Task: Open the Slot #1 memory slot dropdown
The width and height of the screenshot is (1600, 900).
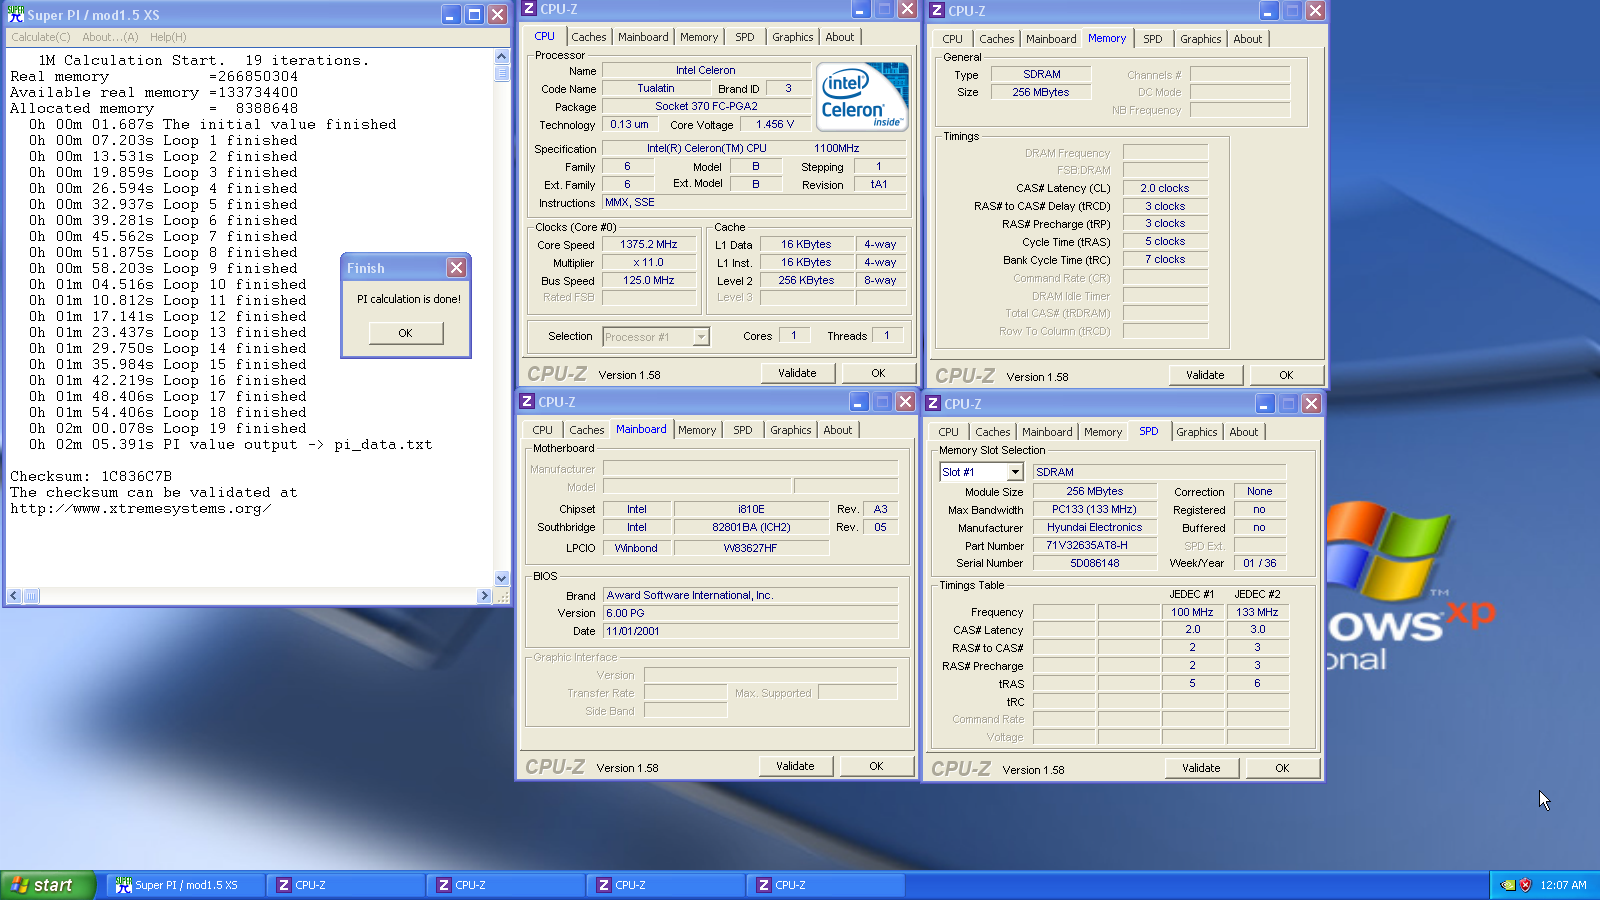Action: (1015, 472)
